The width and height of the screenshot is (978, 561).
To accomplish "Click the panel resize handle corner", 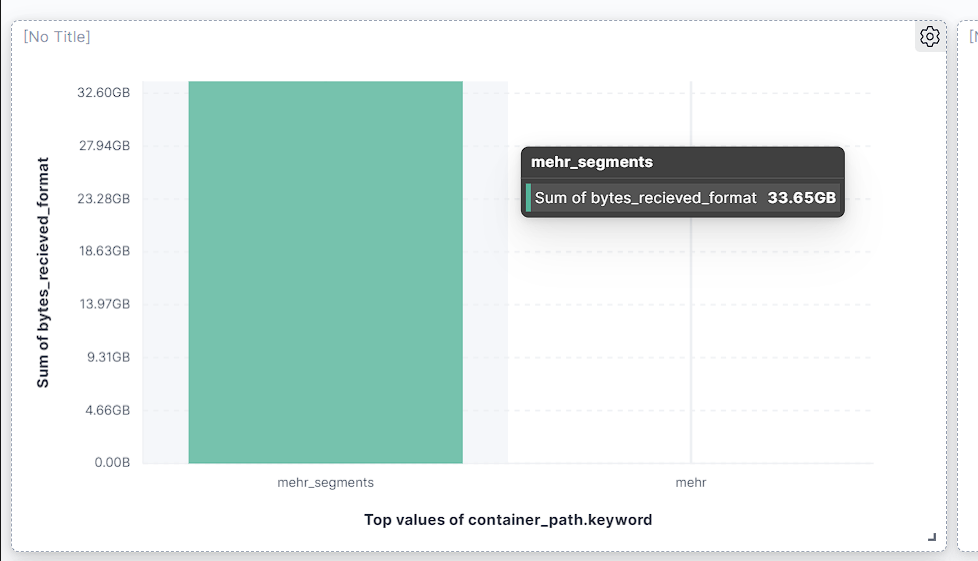I will click(x=932, y=538).
